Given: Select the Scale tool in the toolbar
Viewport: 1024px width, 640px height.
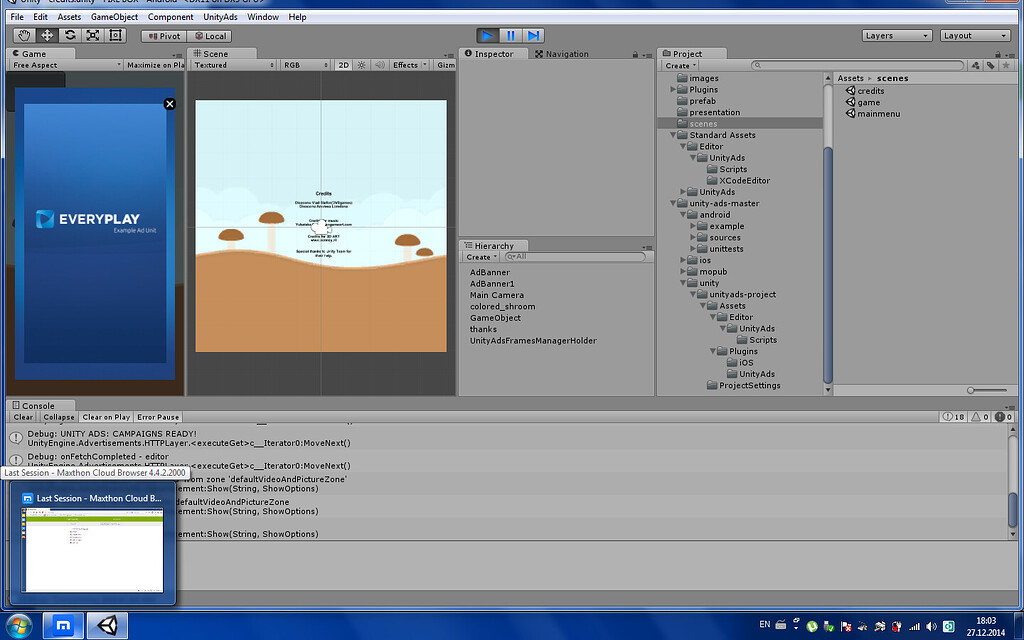Looking at the screenshot, I should [x=92, y=35].
